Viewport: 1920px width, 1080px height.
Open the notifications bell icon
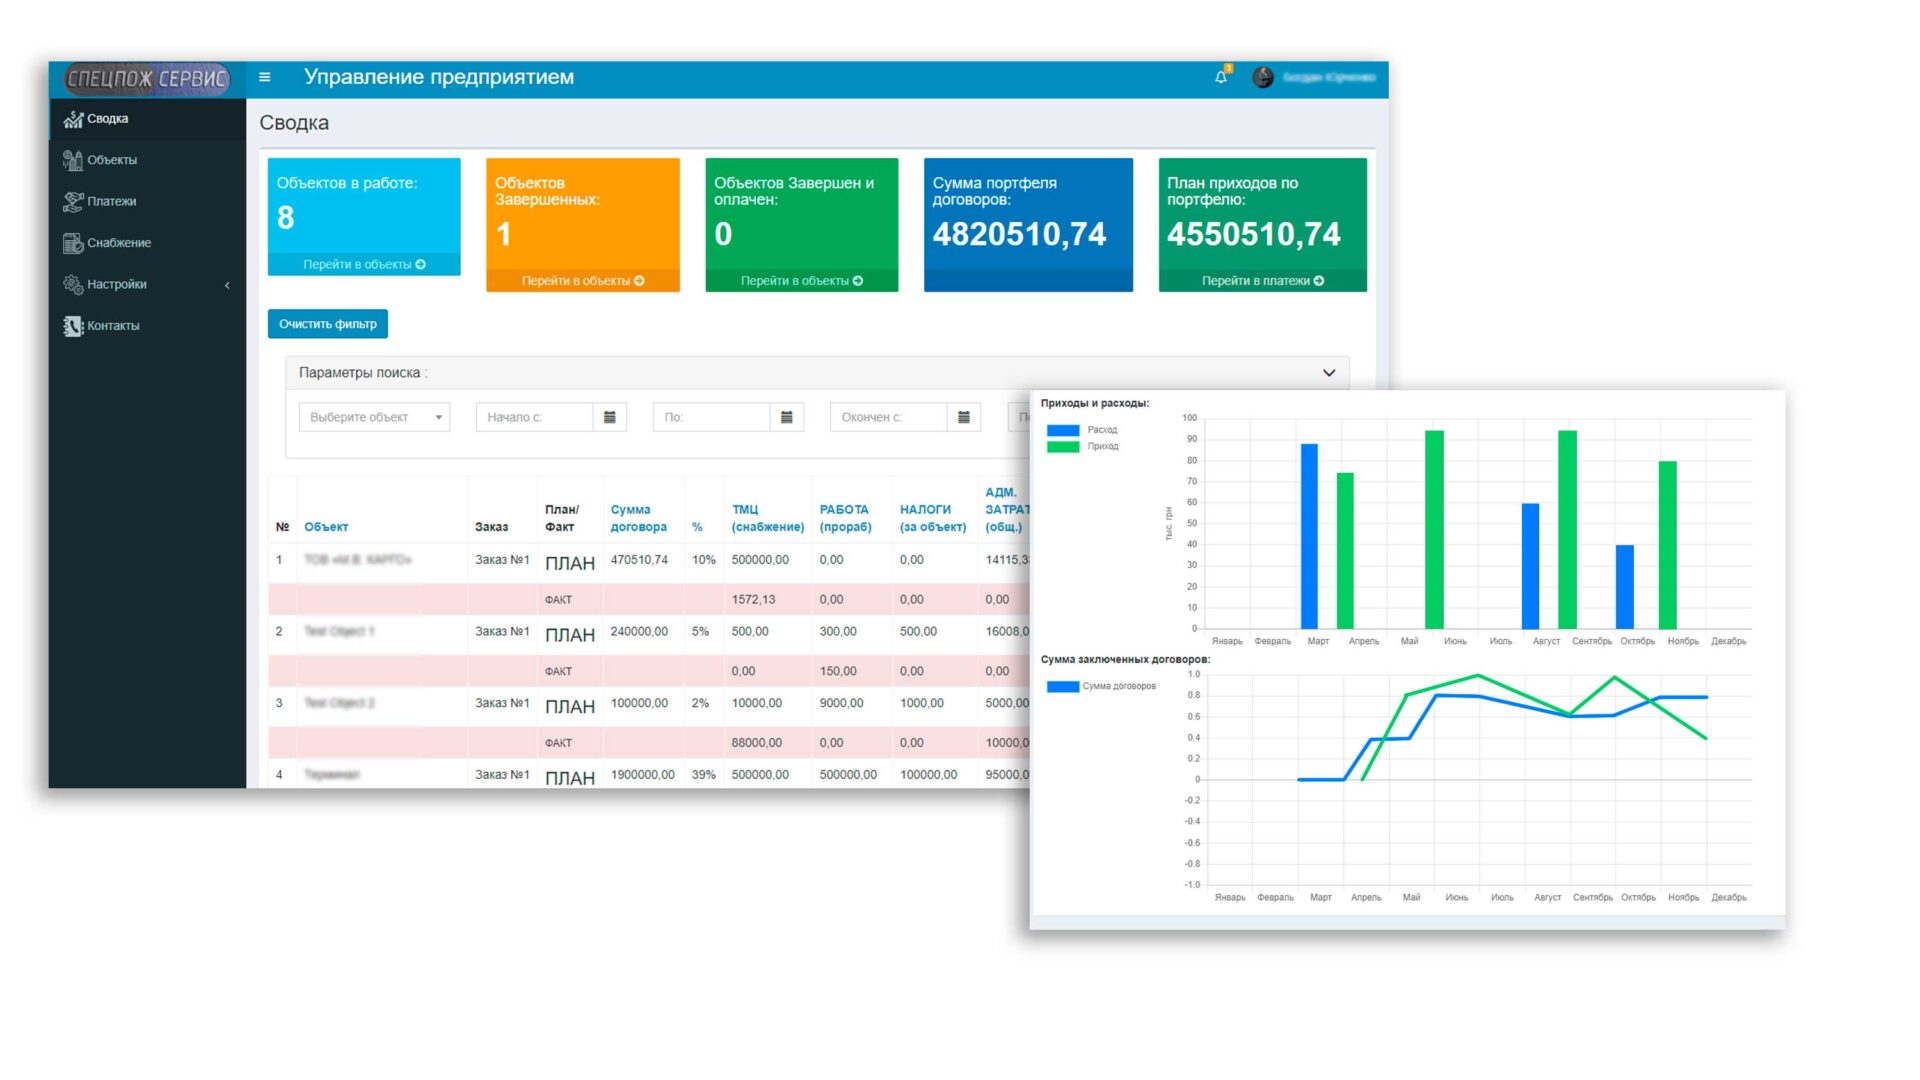1221,77
